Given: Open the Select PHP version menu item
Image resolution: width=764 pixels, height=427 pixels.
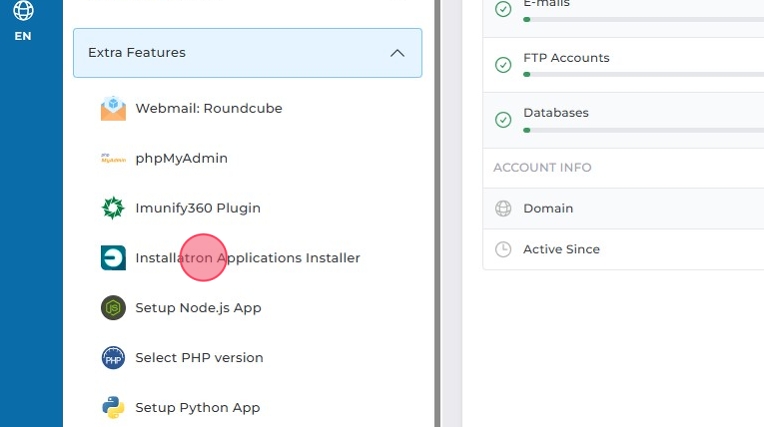Looking at the screenshot, I should click(199, 358).
